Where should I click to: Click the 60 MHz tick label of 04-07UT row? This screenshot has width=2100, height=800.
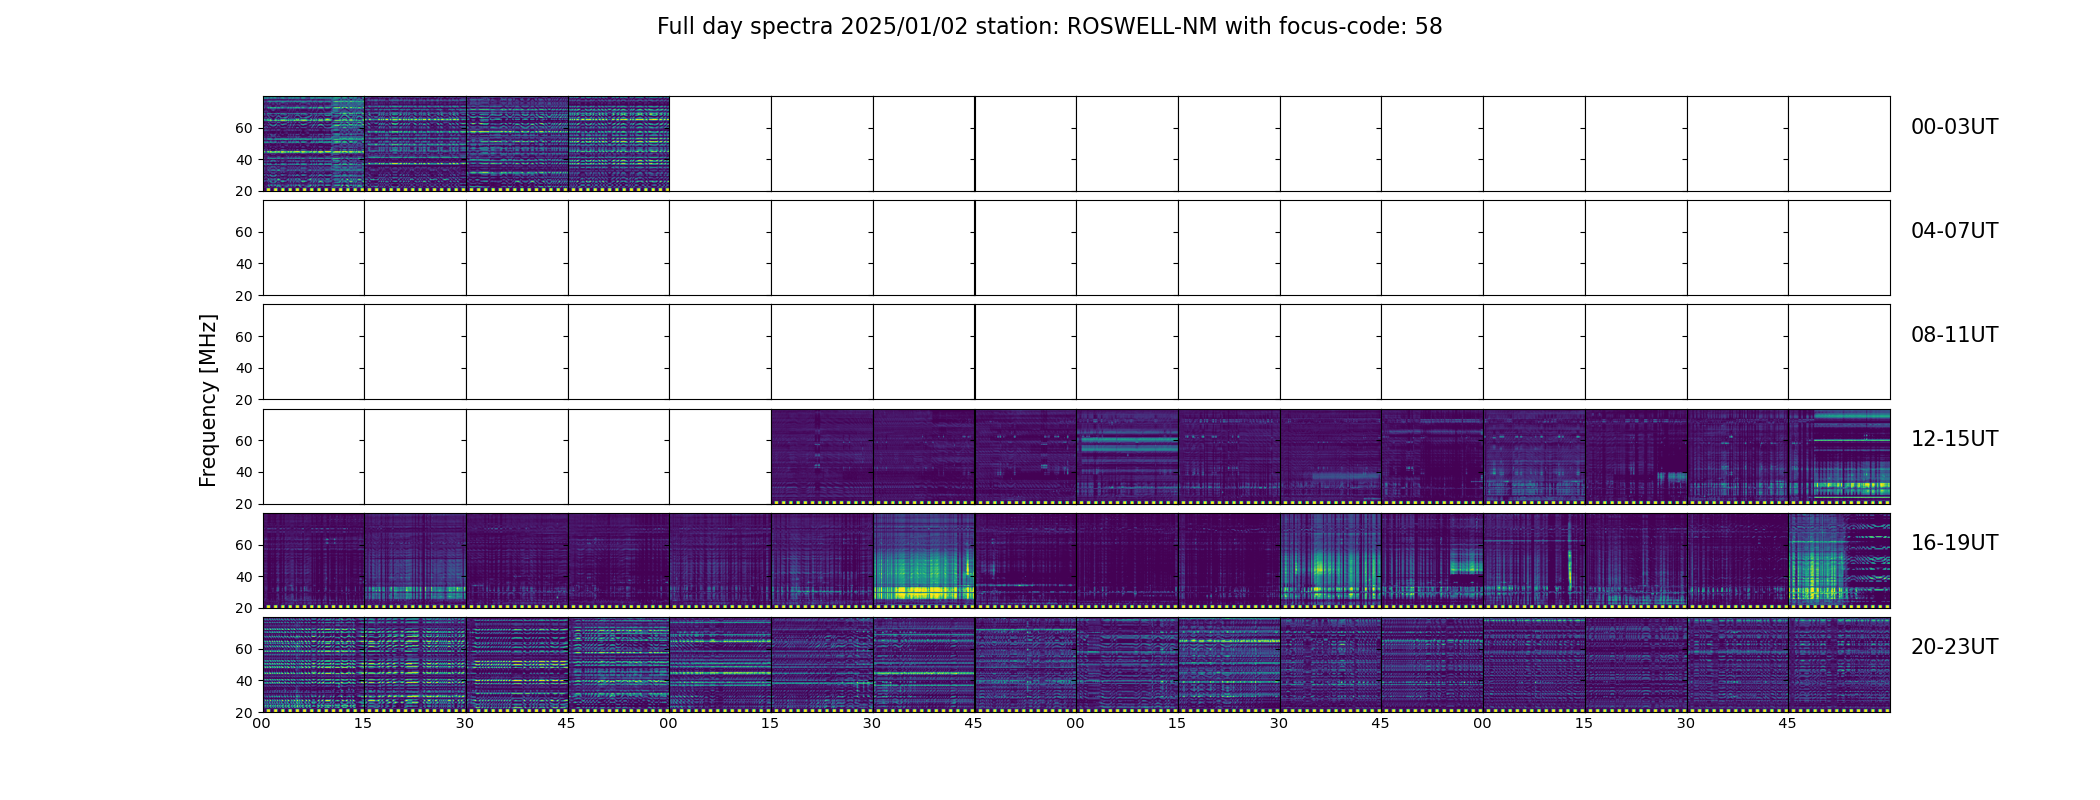(x=243, y=232)
